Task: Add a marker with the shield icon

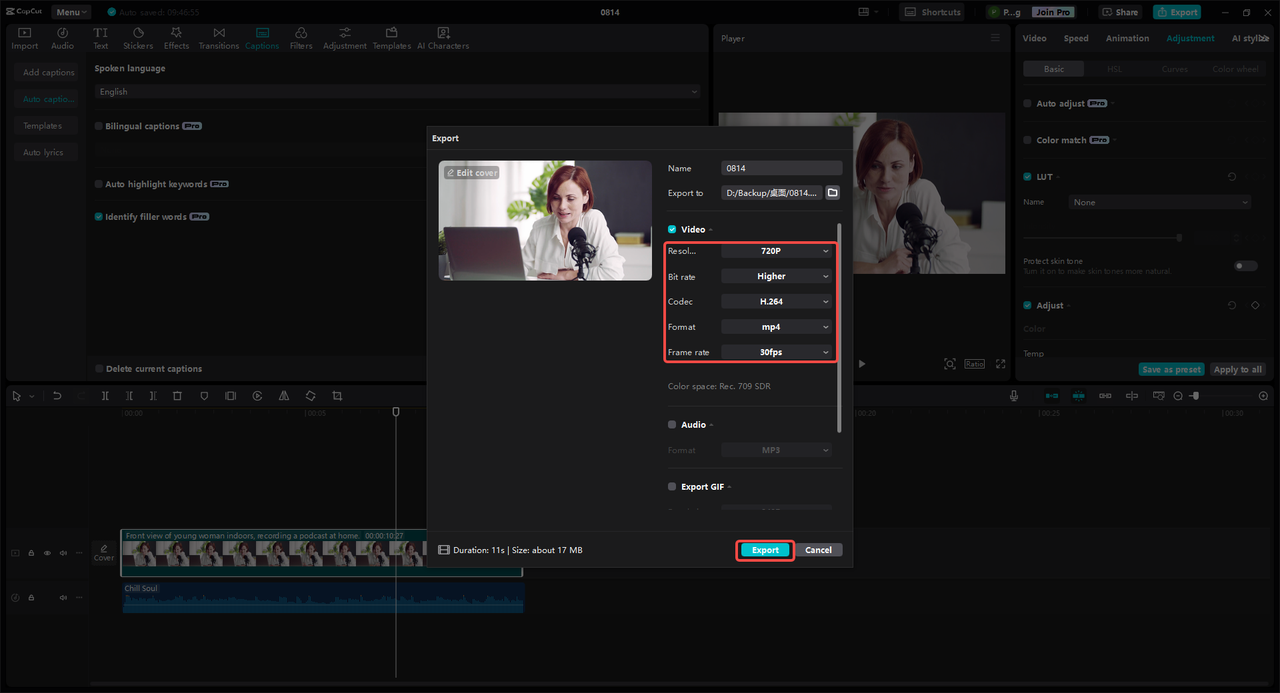Action: tap(204, 396)
